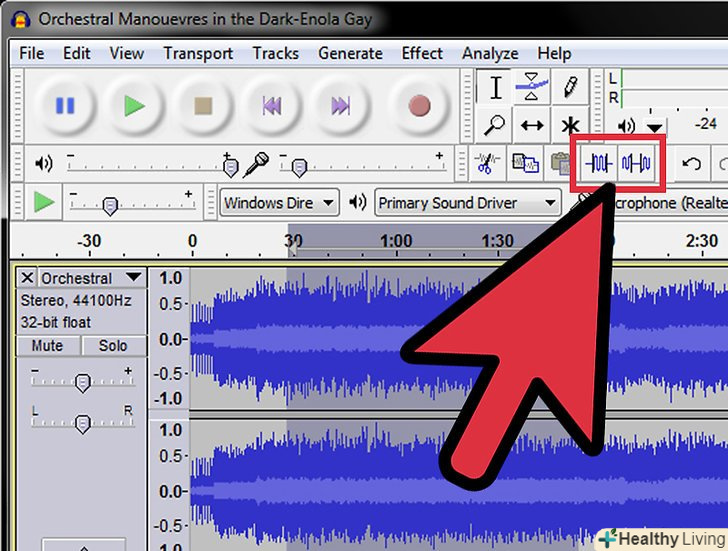This screenshot has height=551, width=728.
Task: Click the Copy icon in the edit toolbar
Action: click(x=525, y=163)
